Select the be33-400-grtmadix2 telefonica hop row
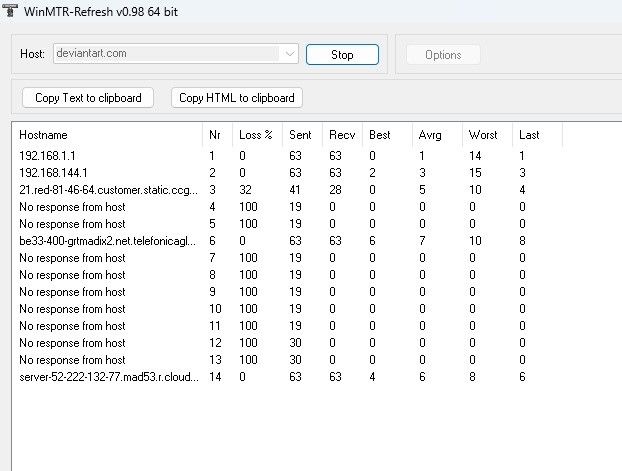The width and height of the screenshot is (622, 471). click(108, 241)
